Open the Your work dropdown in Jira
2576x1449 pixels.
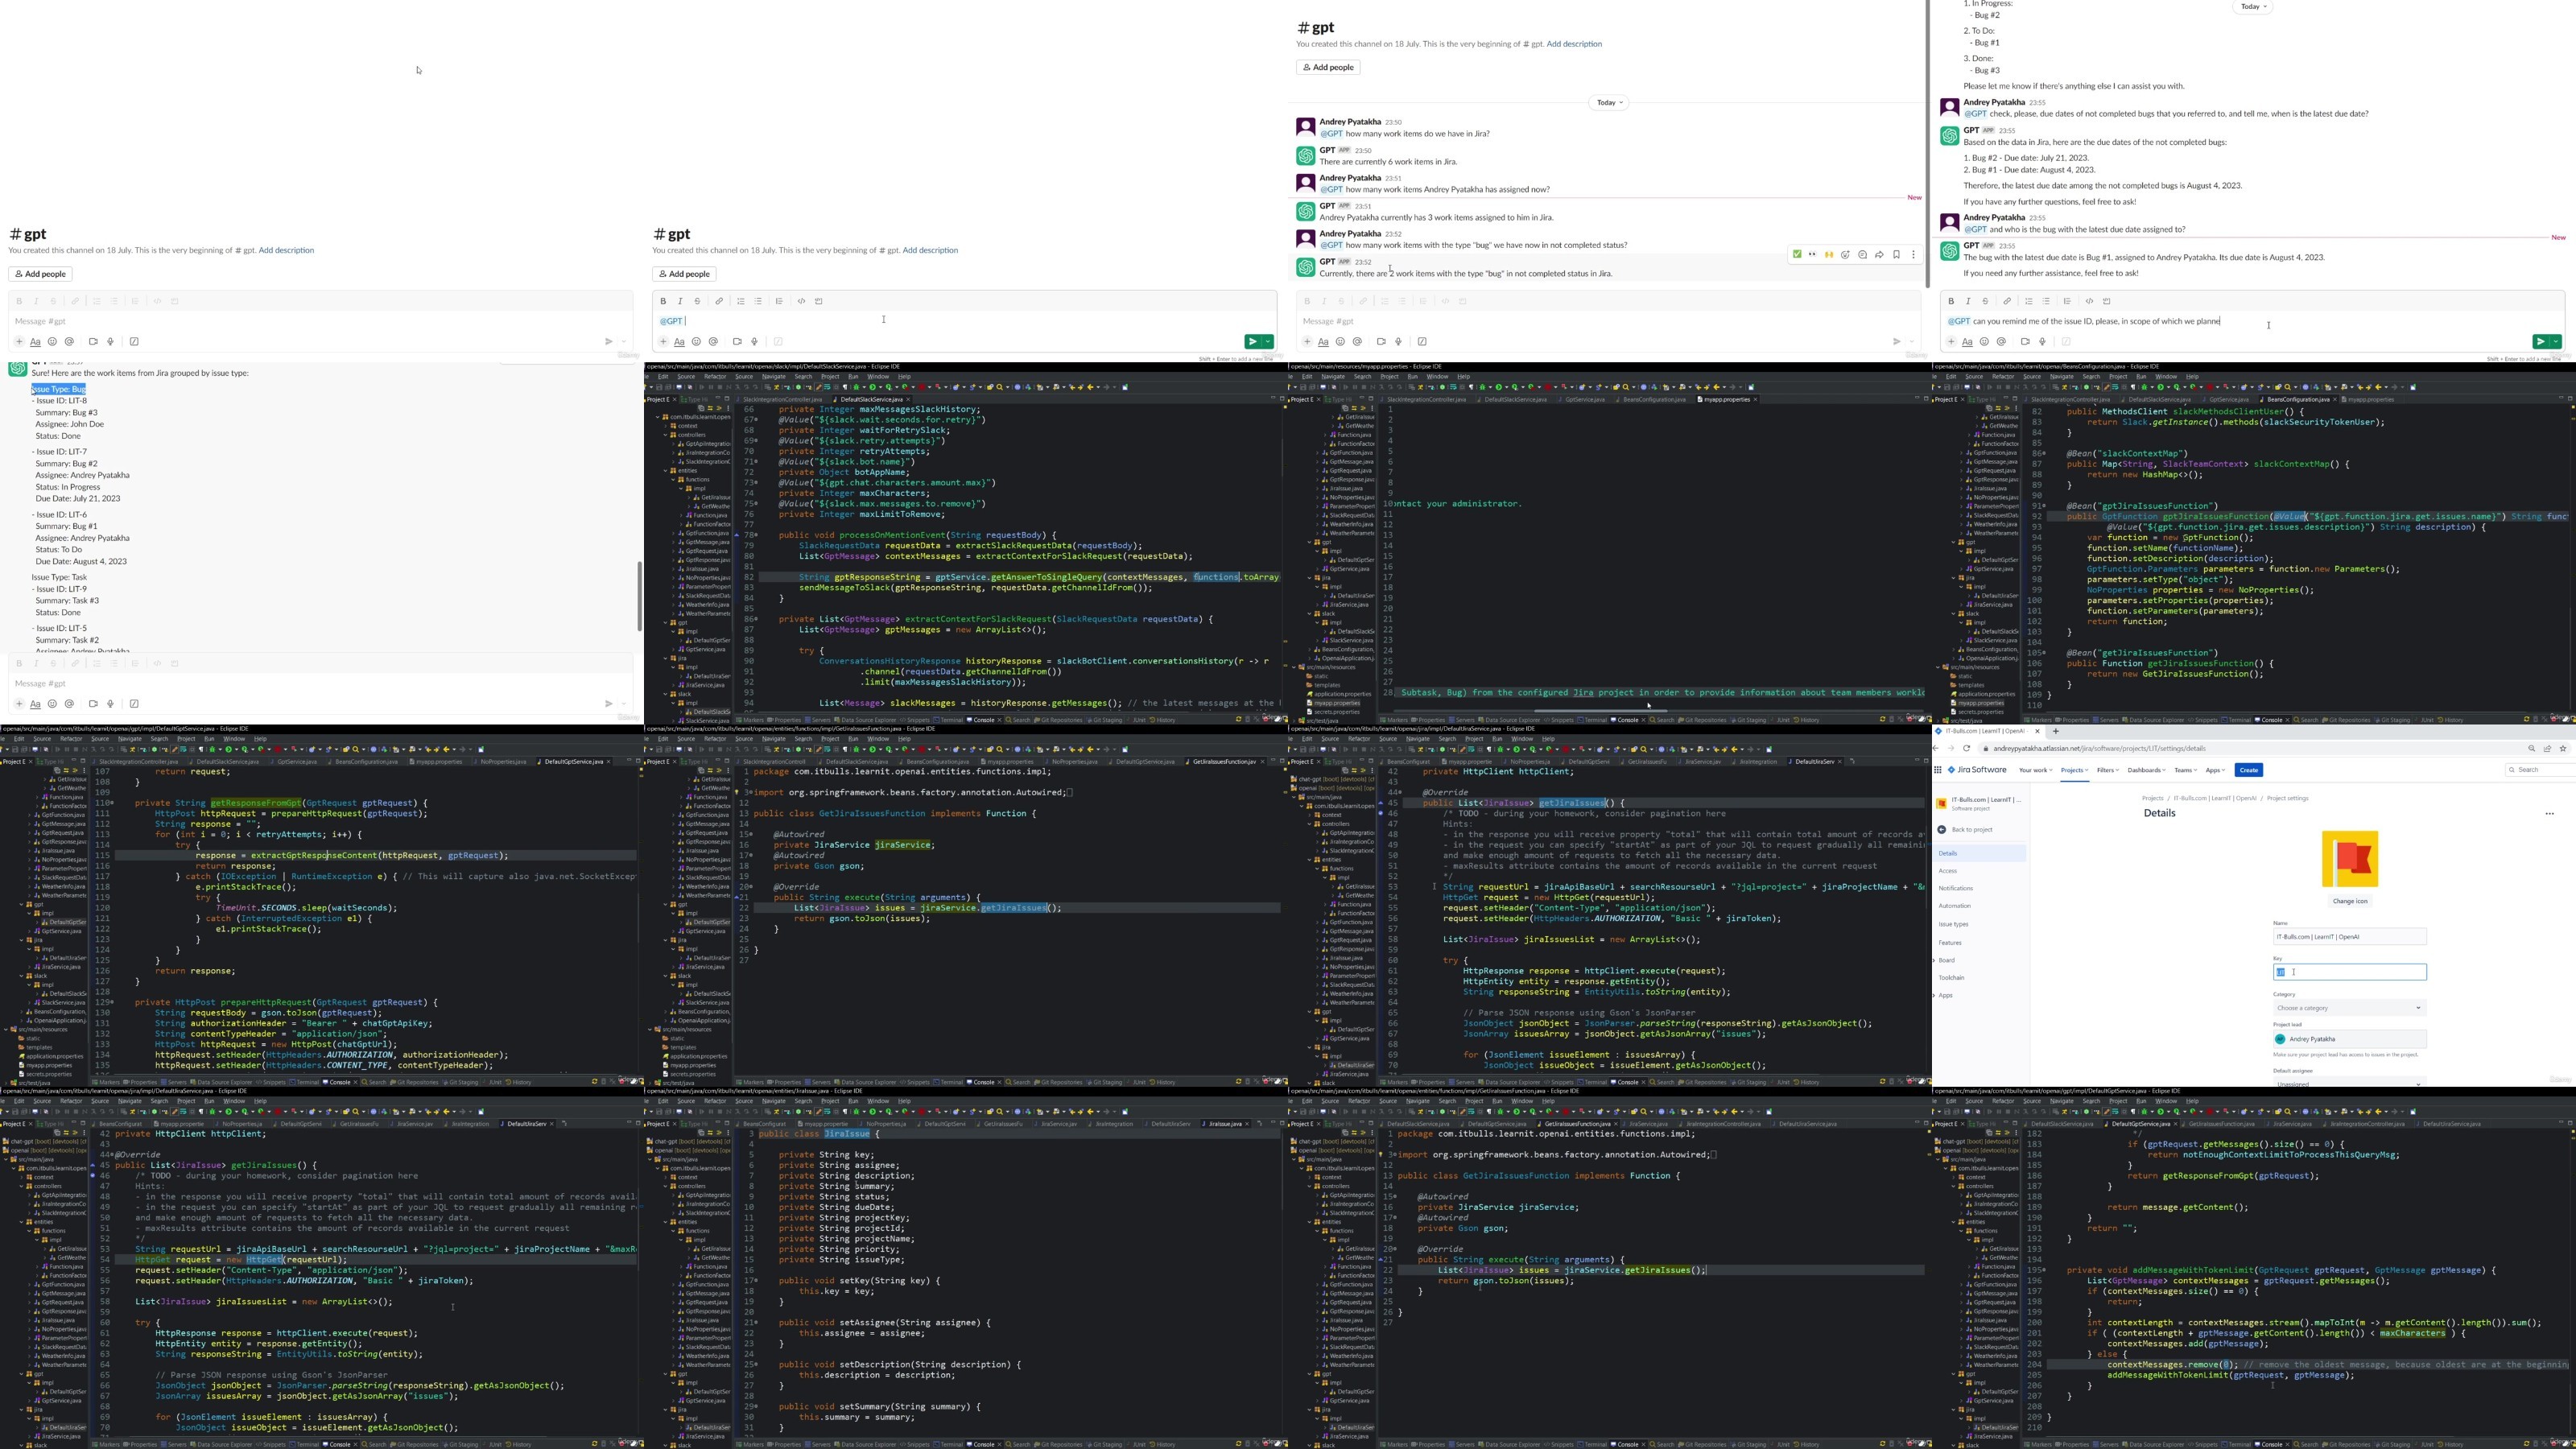coord(2035,770)
